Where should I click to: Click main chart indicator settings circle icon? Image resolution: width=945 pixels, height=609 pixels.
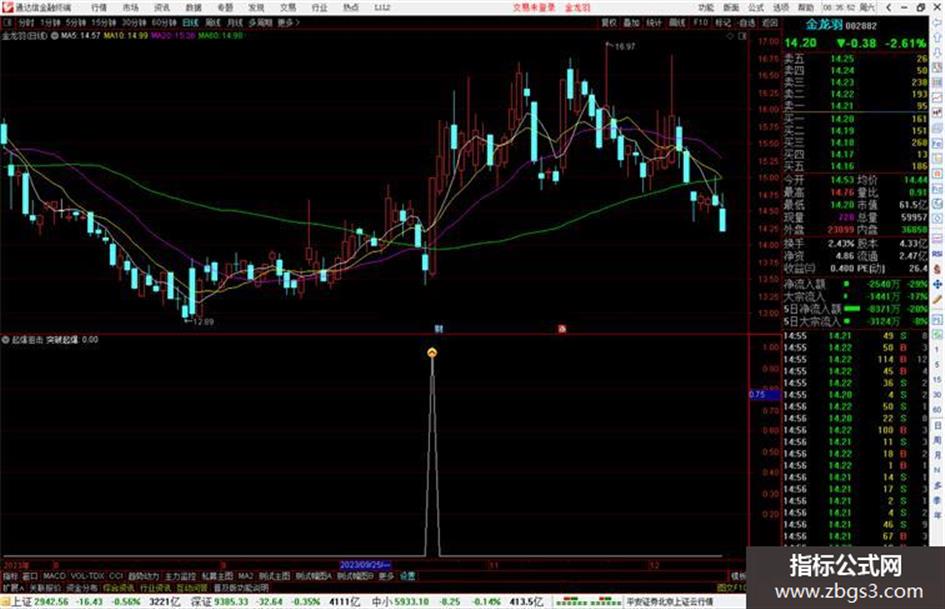point(55,36)
